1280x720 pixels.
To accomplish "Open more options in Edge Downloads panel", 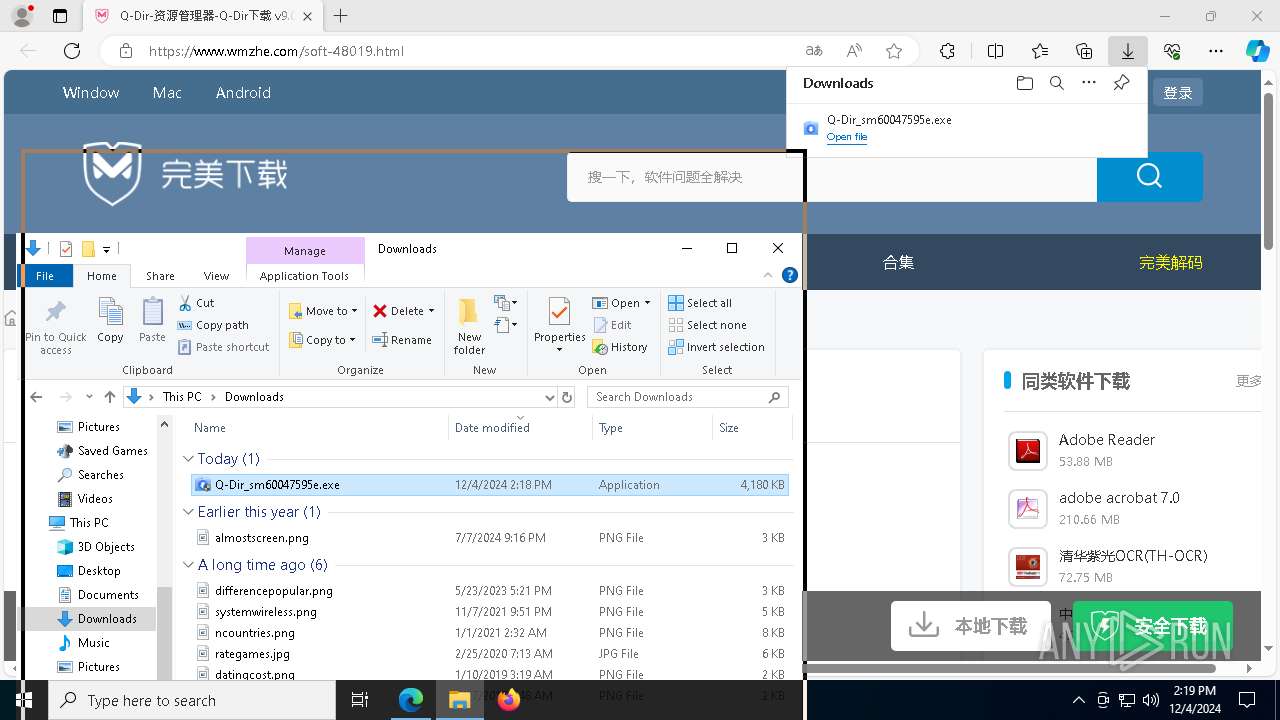I will coord(1089,83).
